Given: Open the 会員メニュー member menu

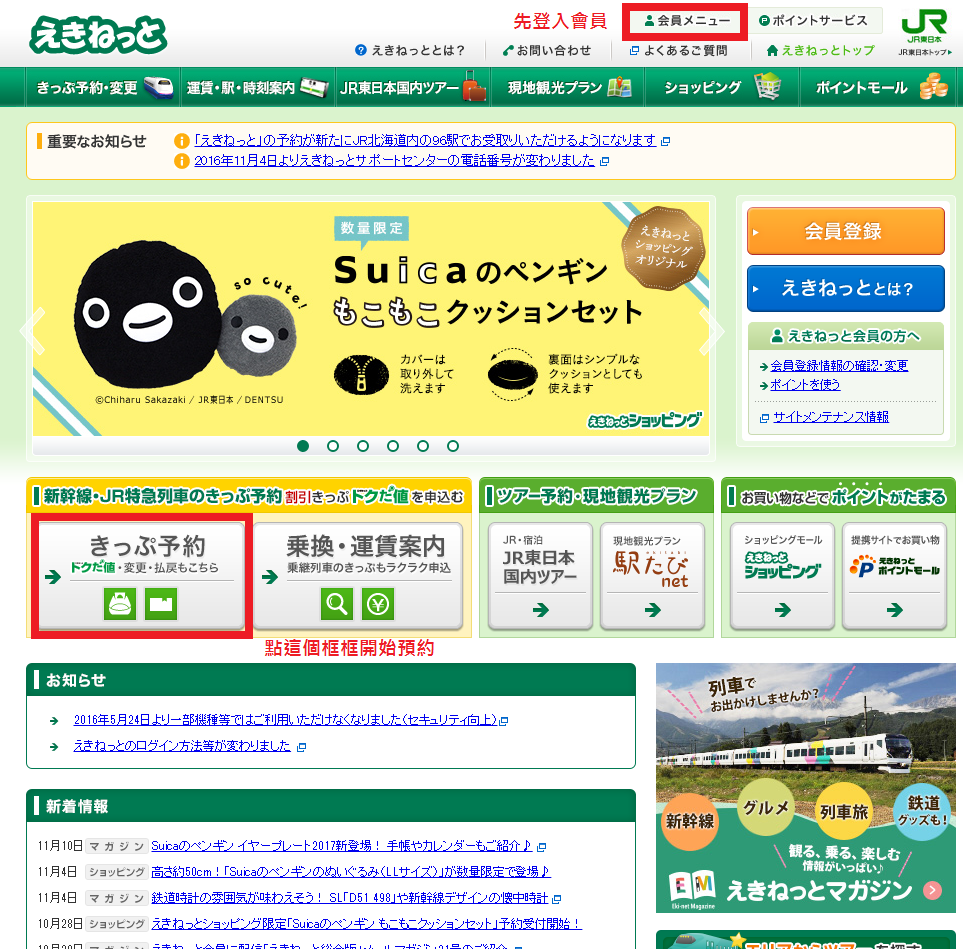Looking at the screenshot, I should coord(687,21).
